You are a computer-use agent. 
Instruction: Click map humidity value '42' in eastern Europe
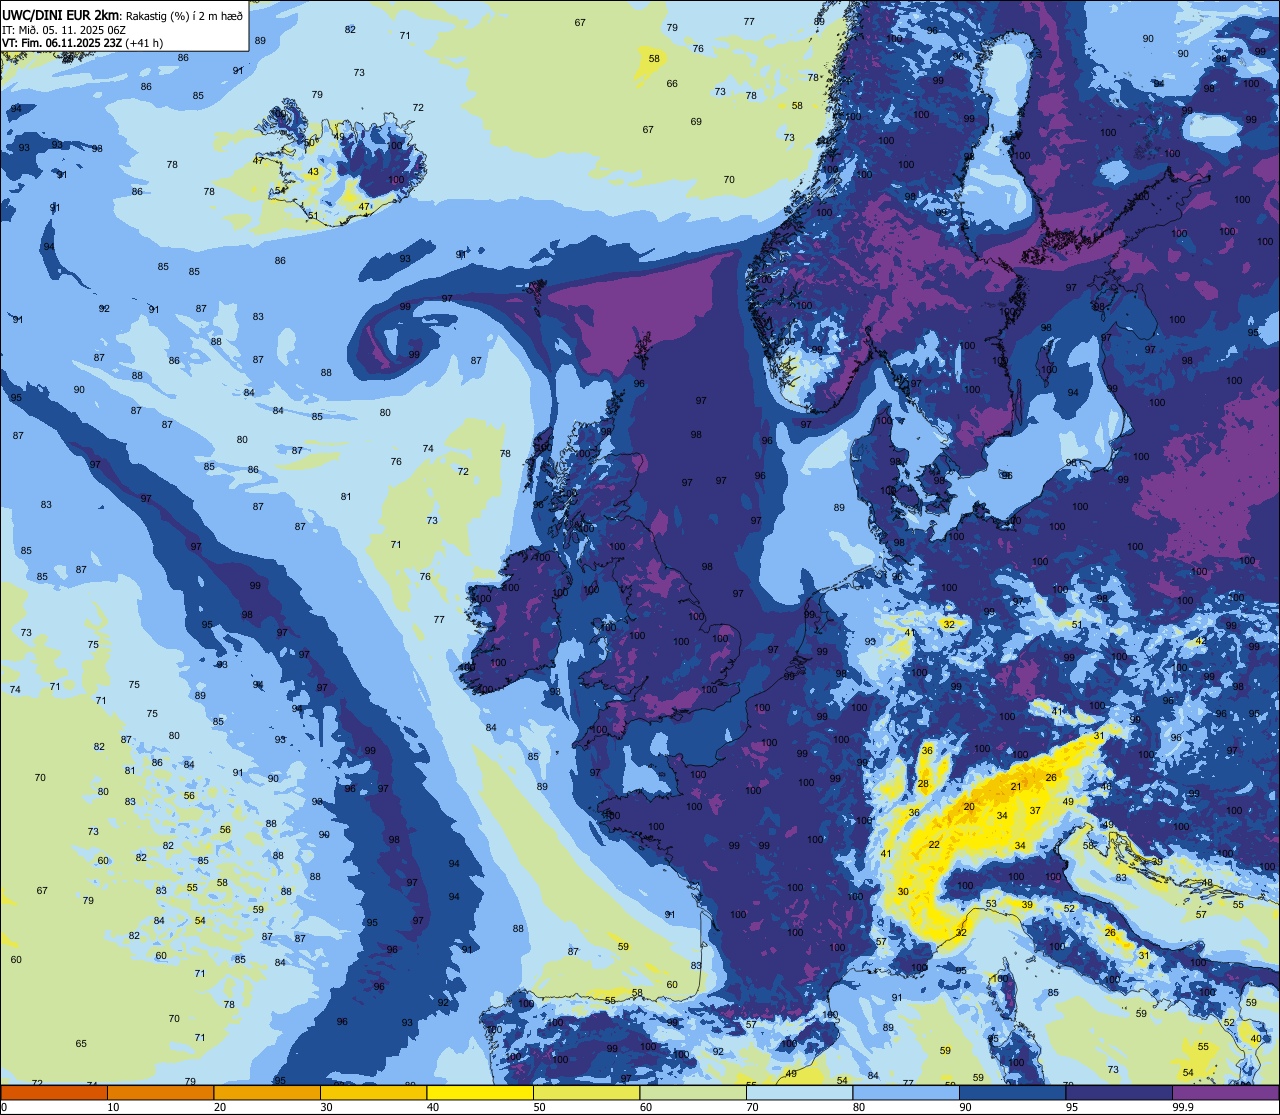point(1200,641)
